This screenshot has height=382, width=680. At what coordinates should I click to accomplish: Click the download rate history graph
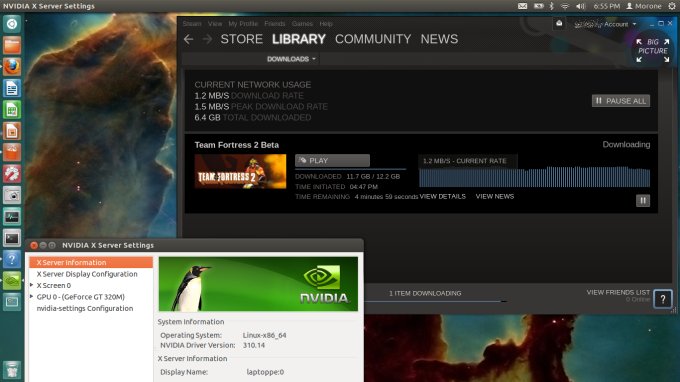point(534,177)
